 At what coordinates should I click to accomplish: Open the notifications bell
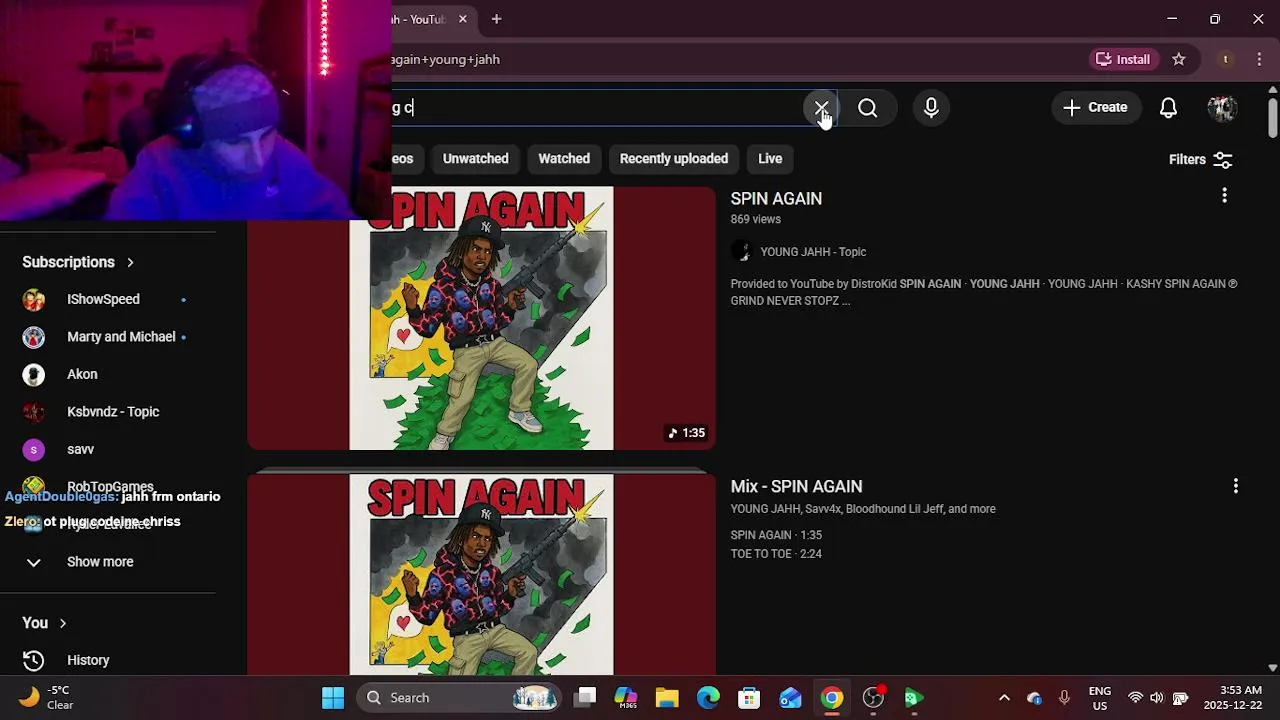tap(1168, 108)
